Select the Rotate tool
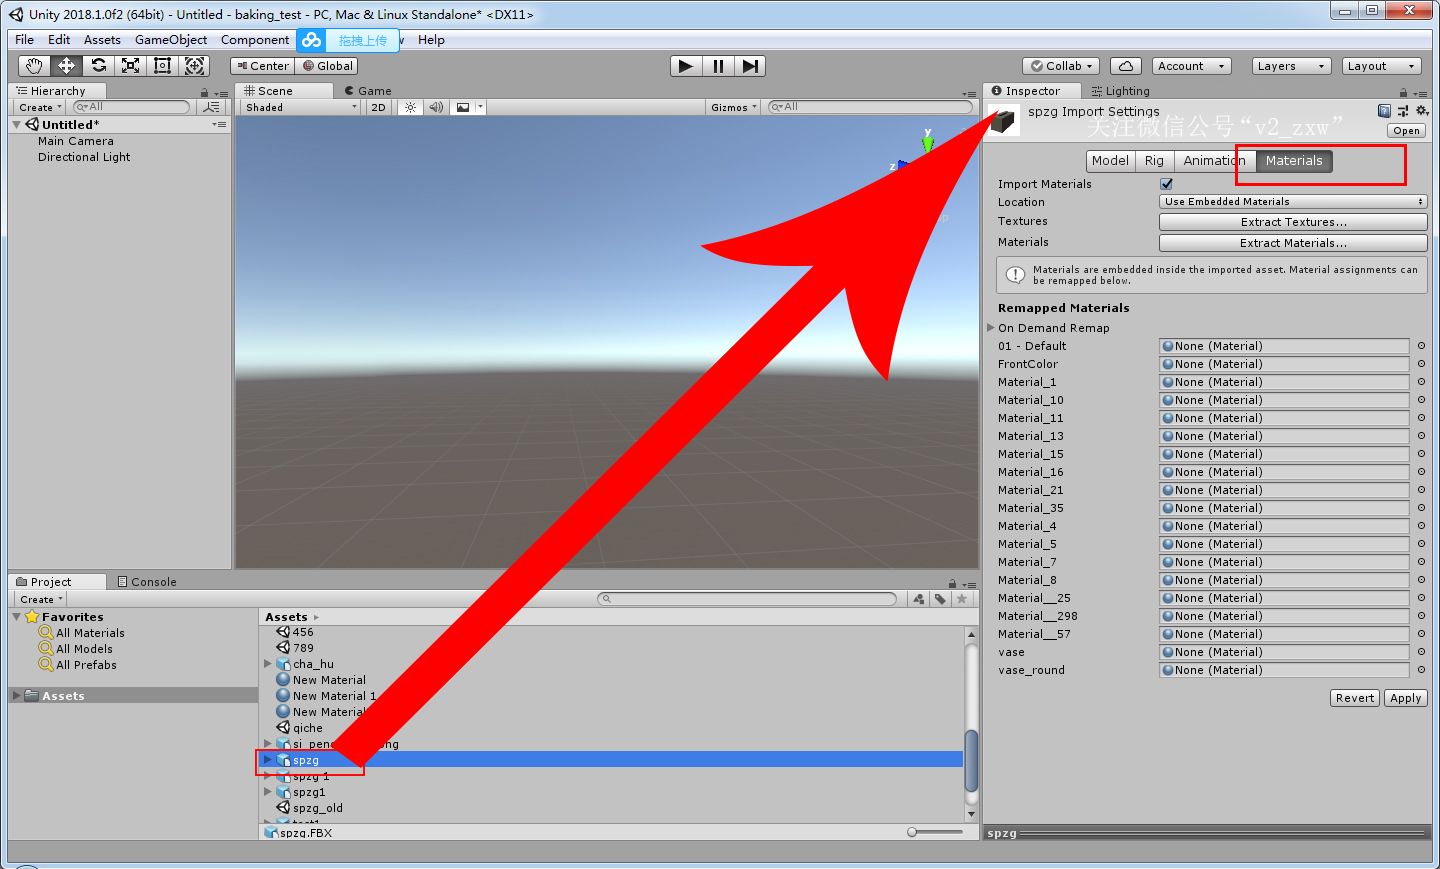Screen dimensions: 1440x869 click(98, 66)
